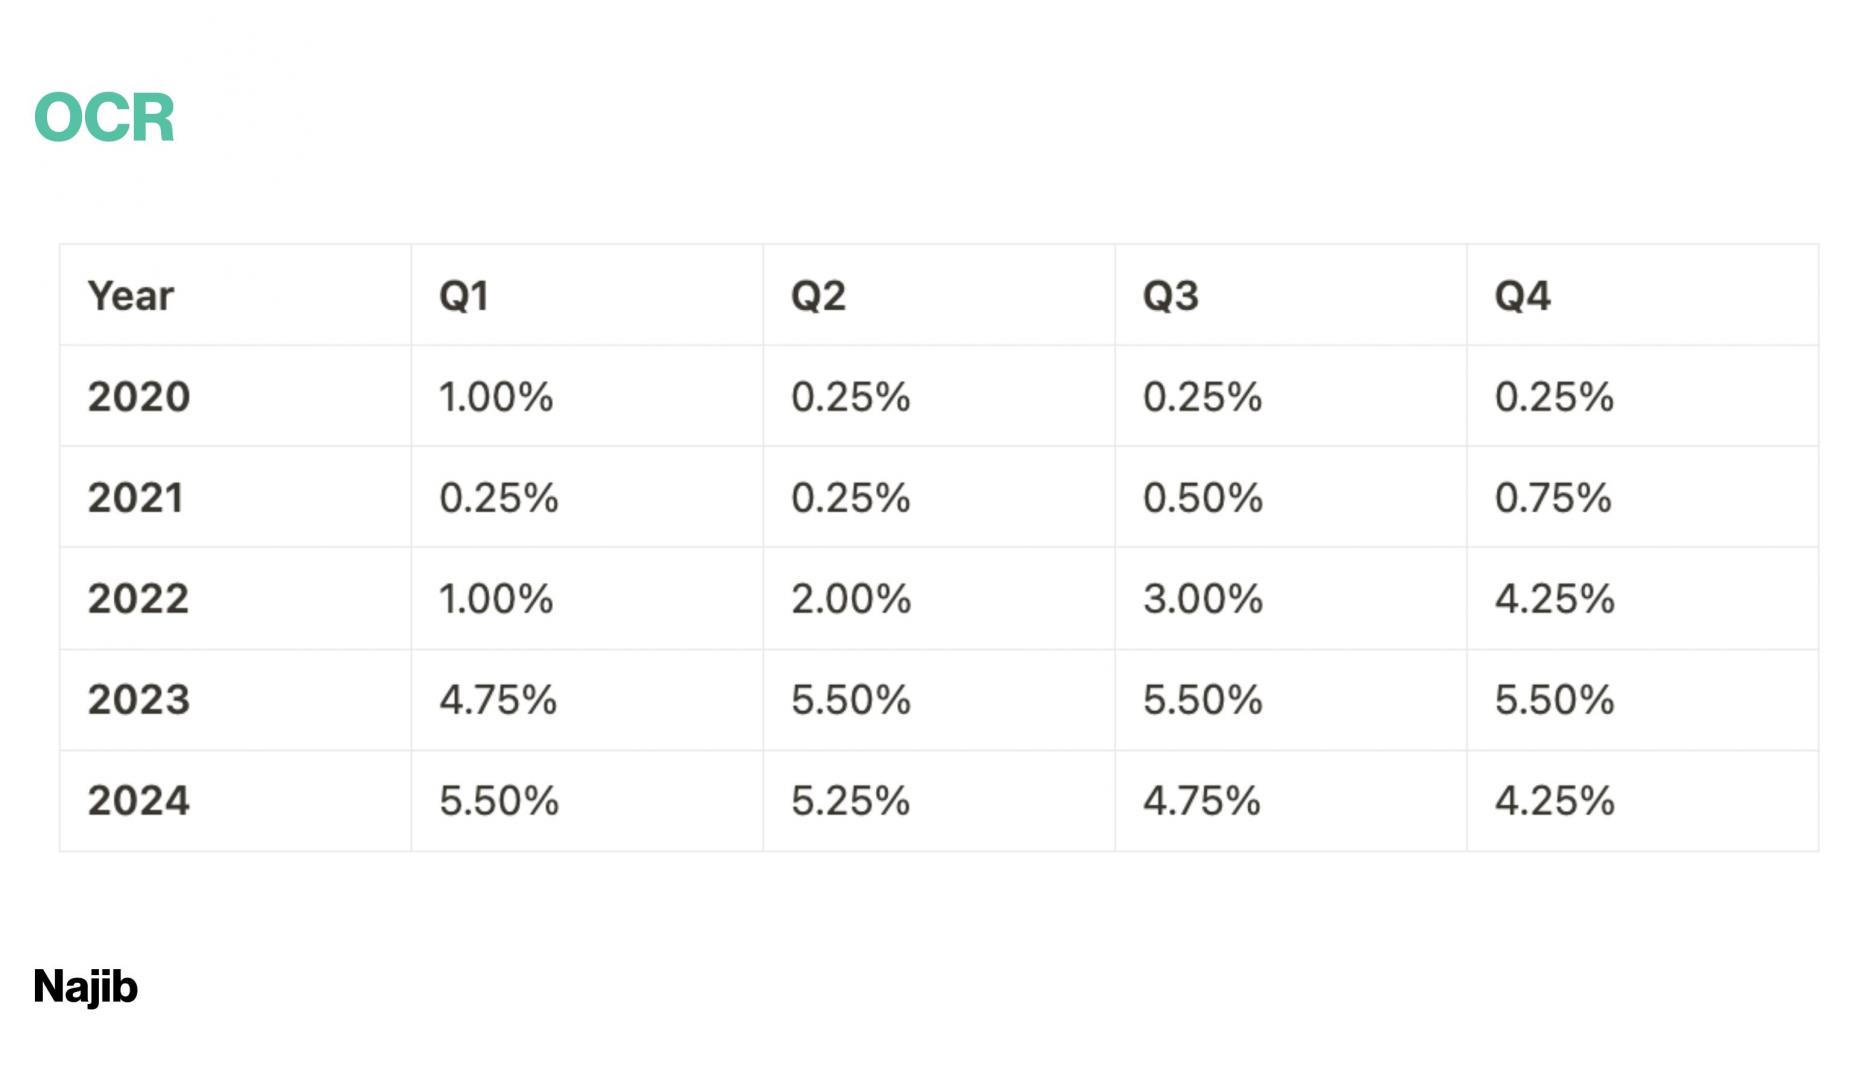Select the 2020 Q1 cell showing 1.00%
This screenshot has width=1872, height=1080.
tap(496, 397)
